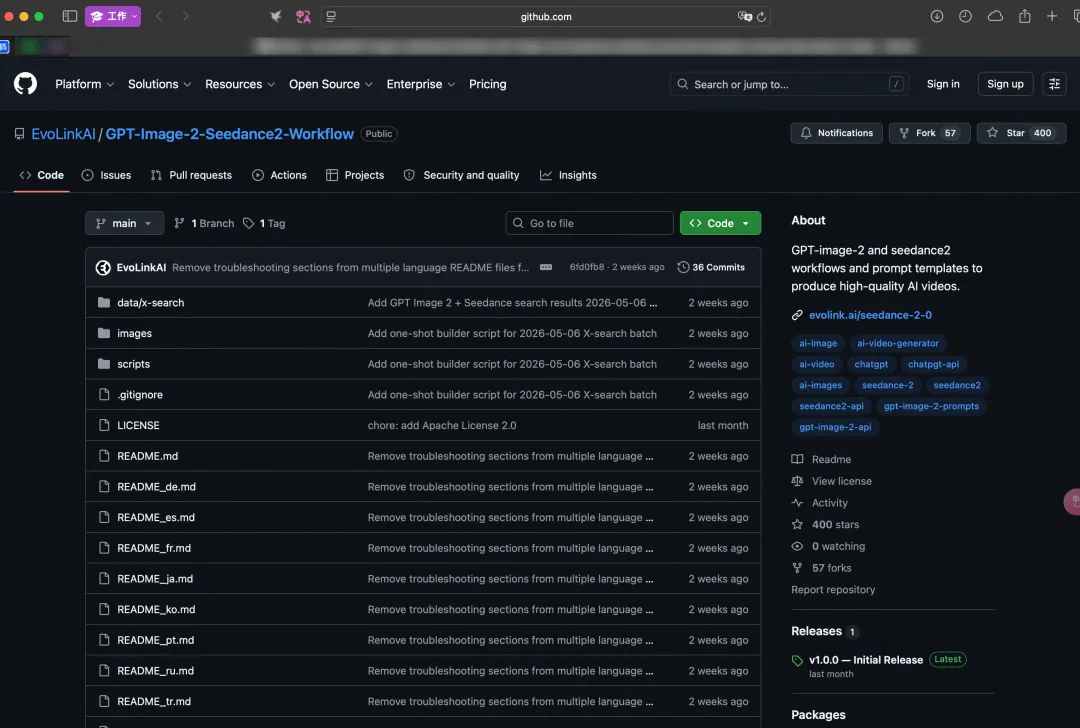Expand the Resources menu
This screenshot has width=1080, height=728.
[240, 84]
